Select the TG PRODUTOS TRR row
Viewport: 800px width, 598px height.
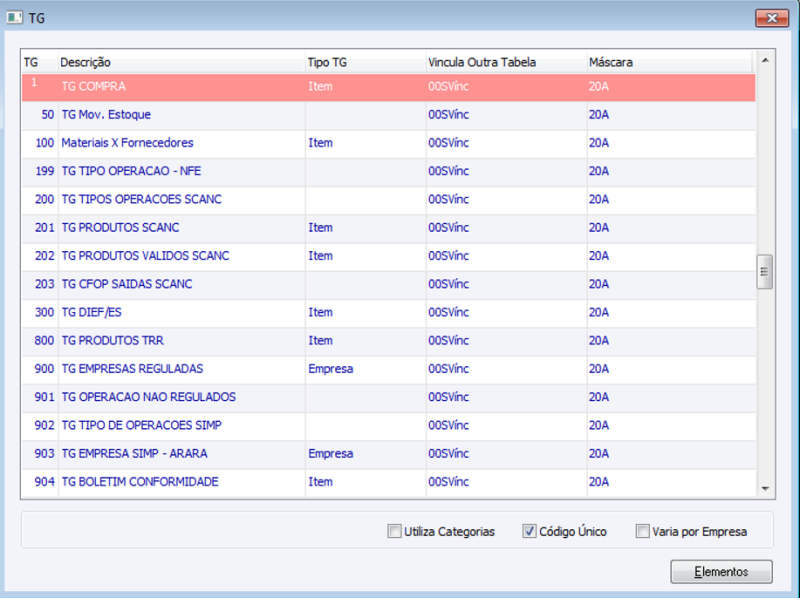click(389, 341)
